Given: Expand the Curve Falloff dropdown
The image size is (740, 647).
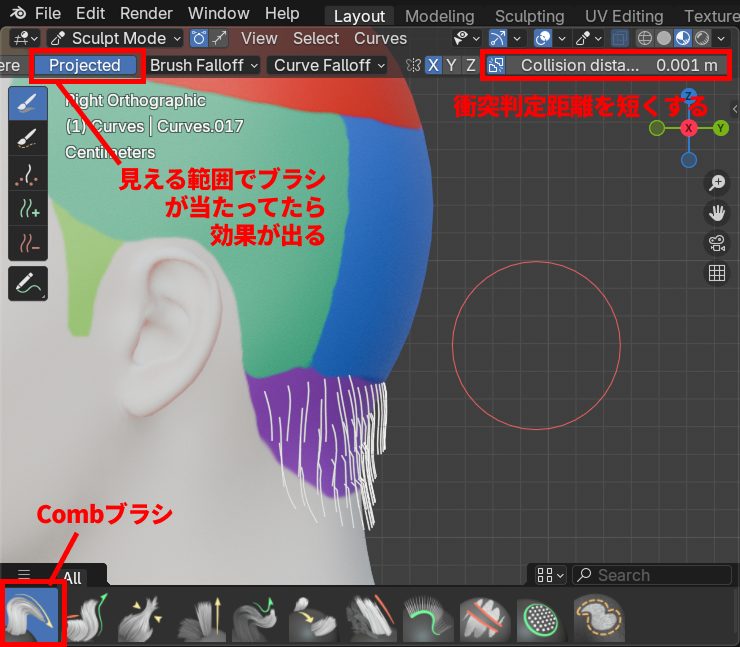Looking at the screenshot, I should tap(329, 65).
